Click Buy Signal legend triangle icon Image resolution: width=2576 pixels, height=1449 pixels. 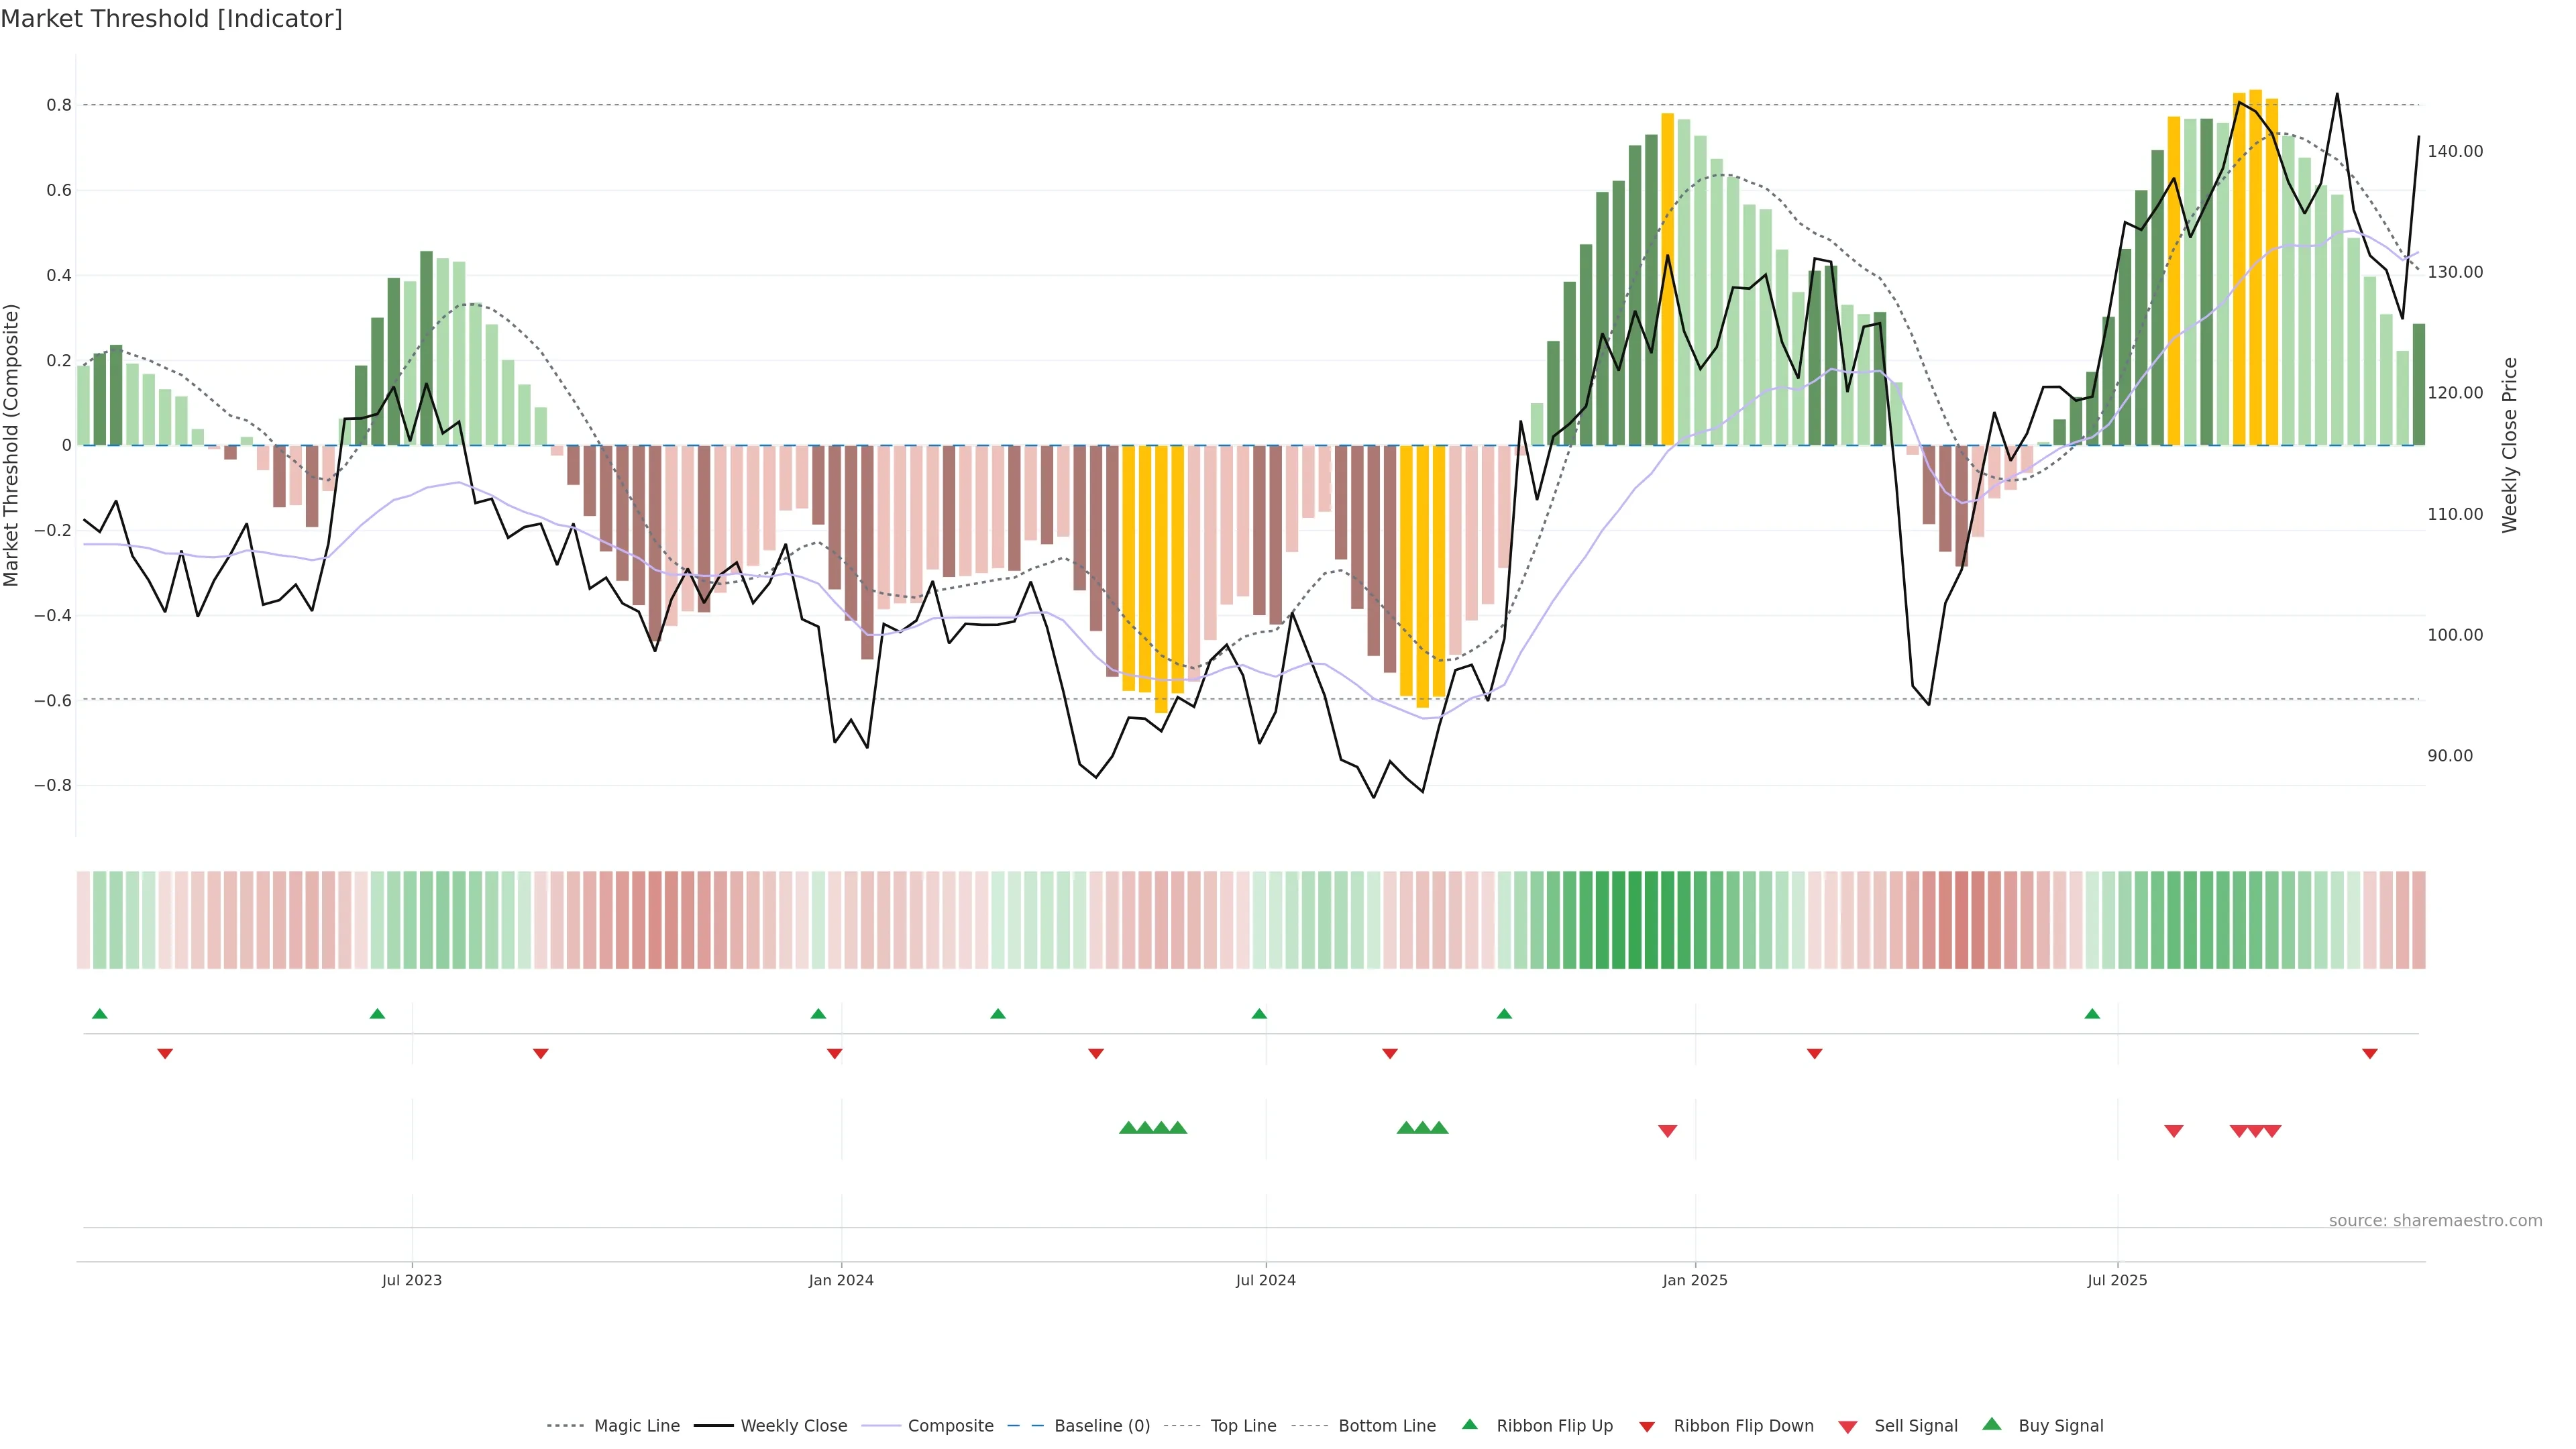click(x=1992, y=1424)
